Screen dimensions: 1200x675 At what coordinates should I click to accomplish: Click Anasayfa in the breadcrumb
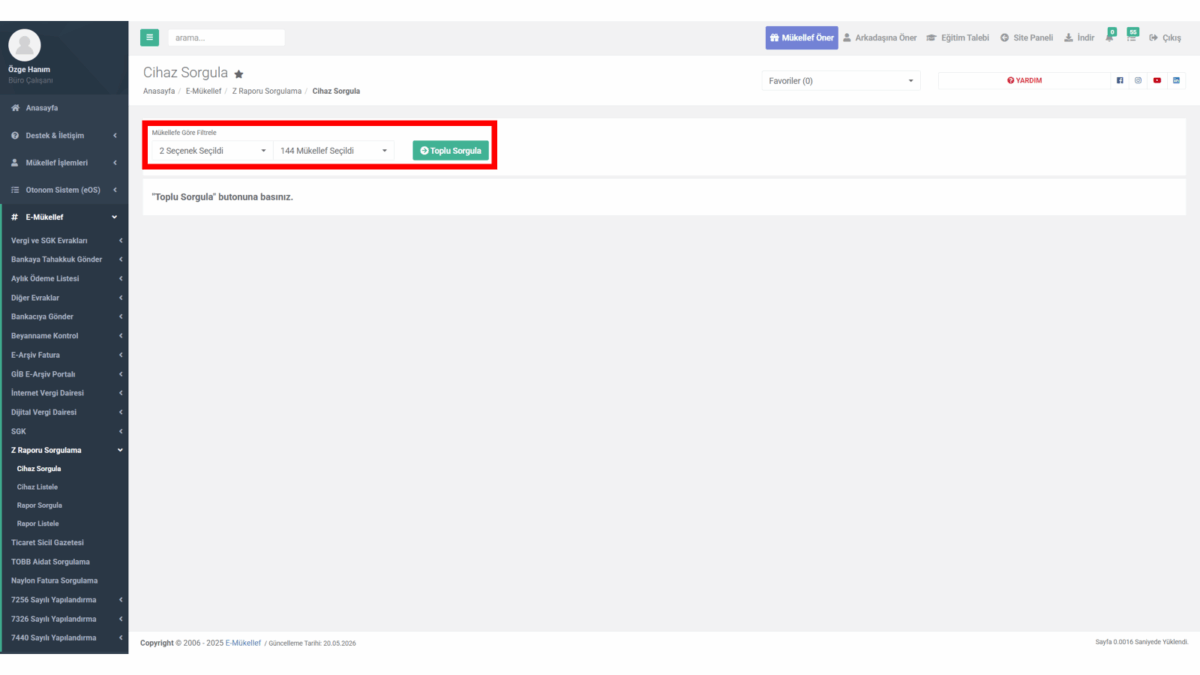[x=159, y=90]
